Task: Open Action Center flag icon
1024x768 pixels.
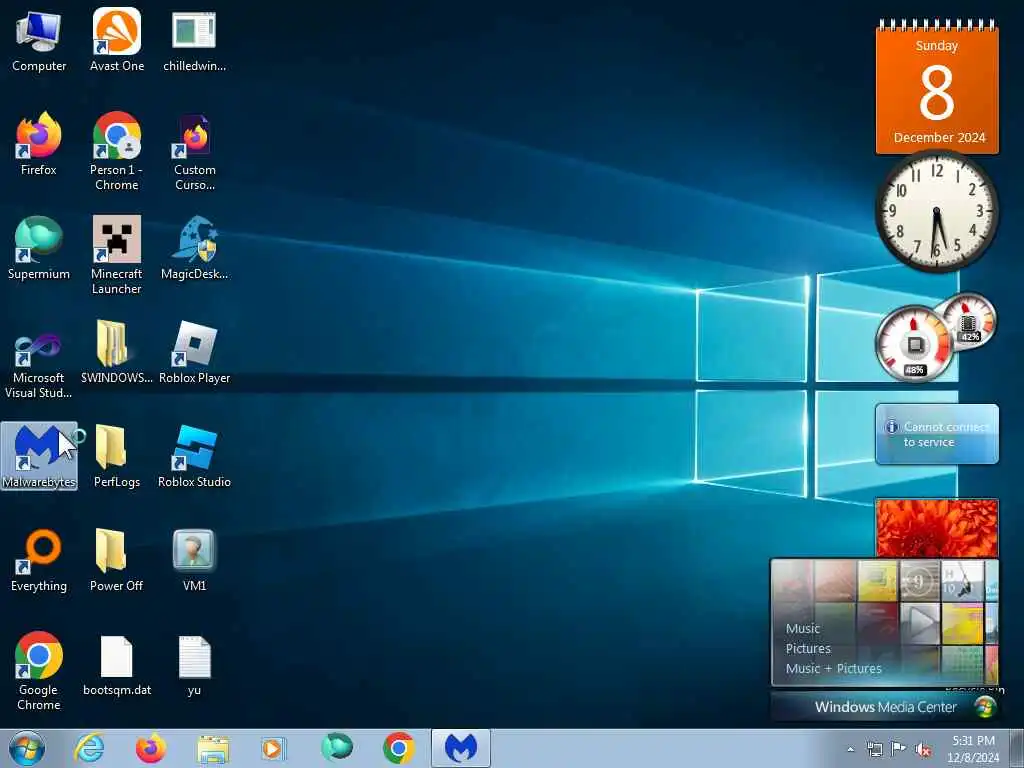Action: tap(898, 749)
